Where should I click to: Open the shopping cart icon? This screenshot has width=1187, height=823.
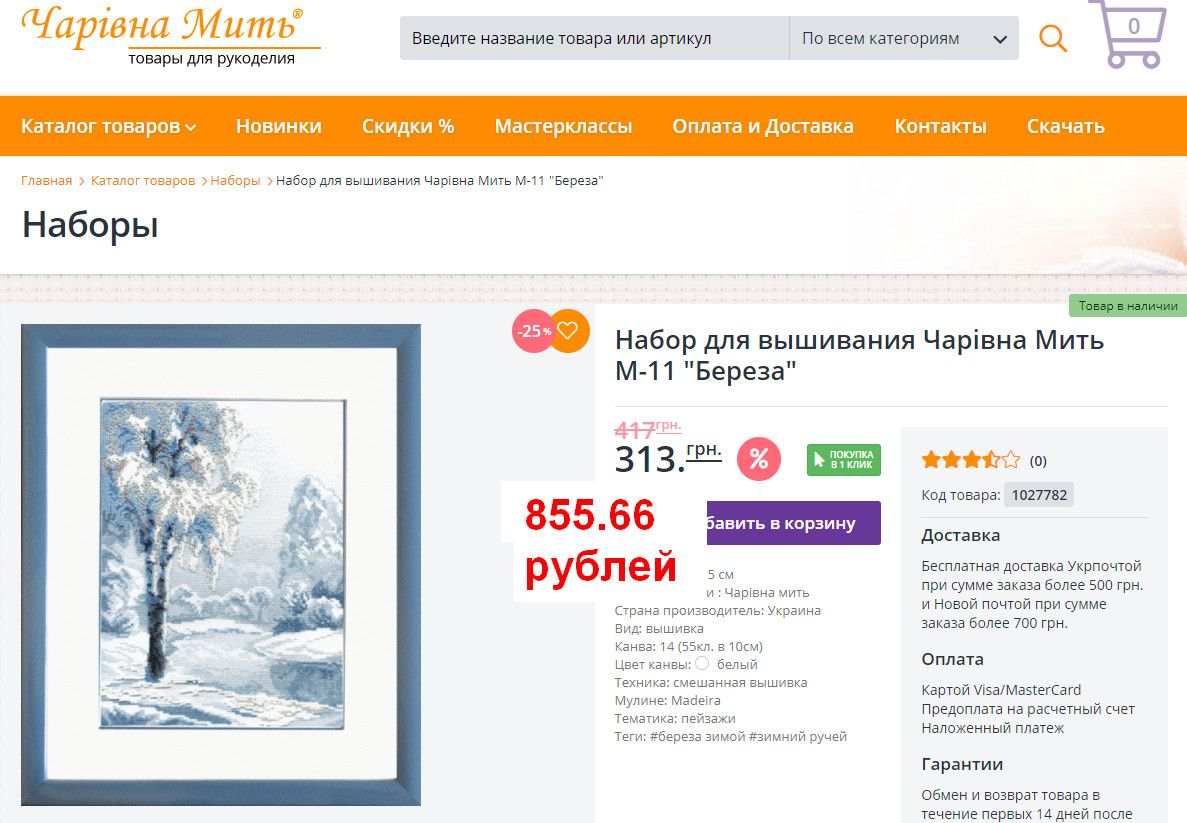(x=1127, y=33)
